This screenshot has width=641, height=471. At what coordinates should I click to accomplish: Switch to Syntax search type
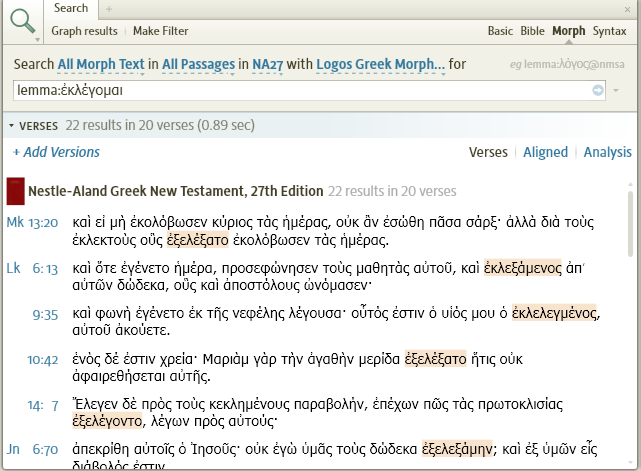[610, 31]
